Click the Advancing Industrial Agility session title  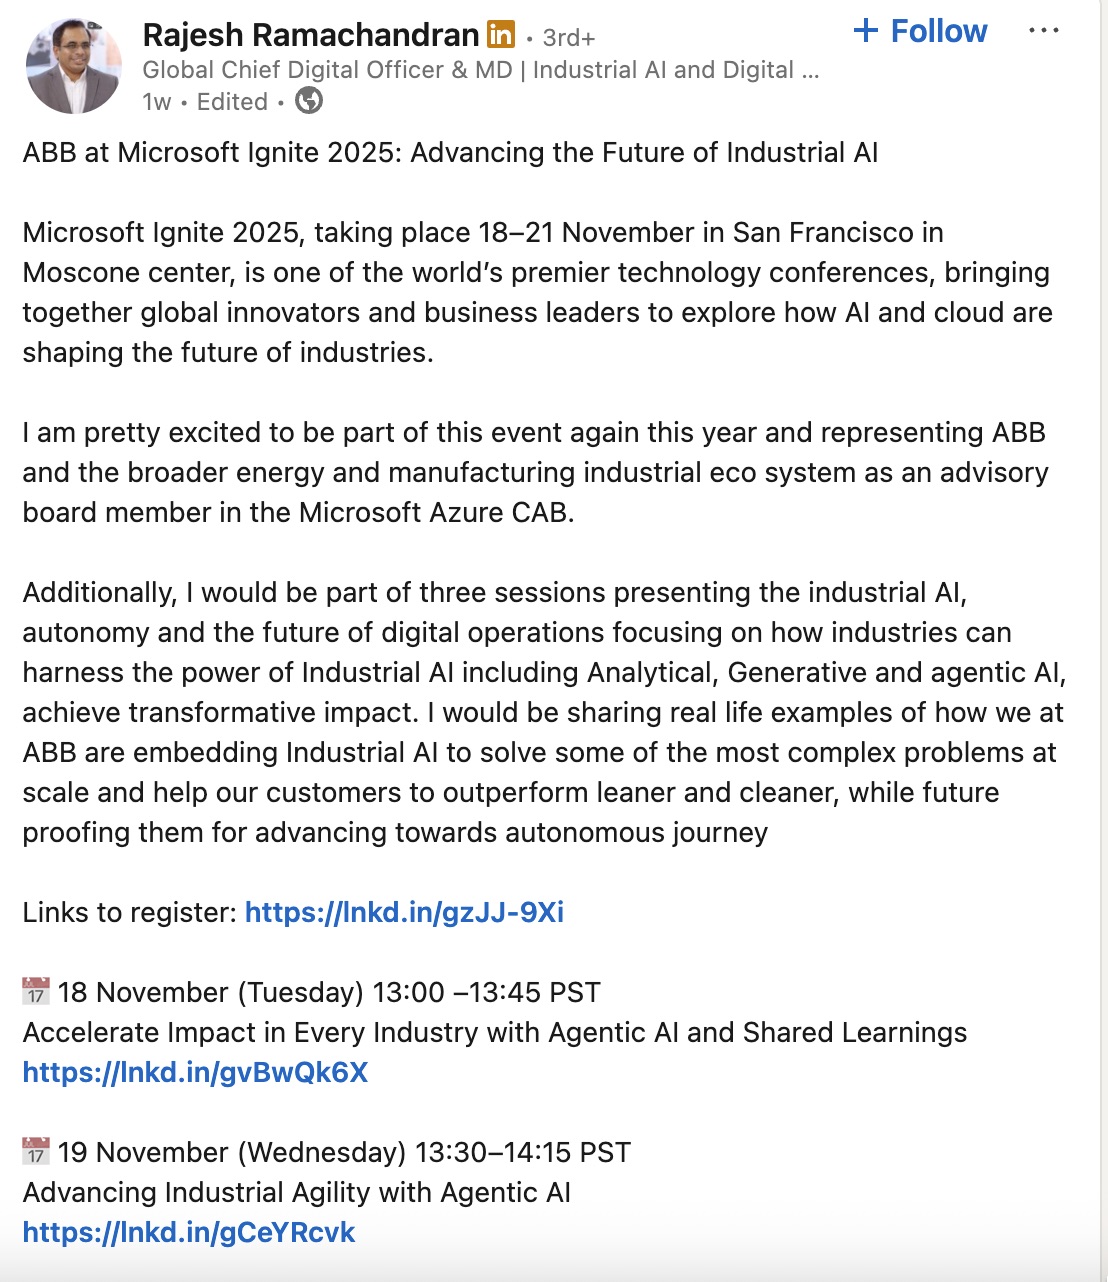(x=297, y=1192)
